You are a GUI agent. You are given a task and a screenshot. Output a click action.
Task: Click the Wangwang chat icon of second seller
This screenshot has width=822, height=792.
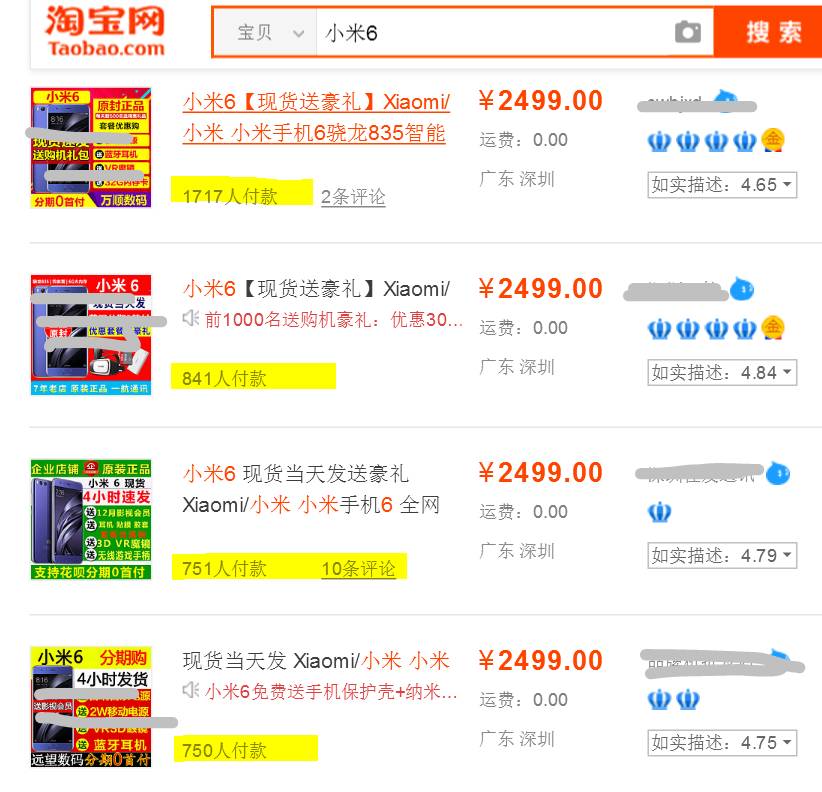pyautogui.click(x=742, y=288)
